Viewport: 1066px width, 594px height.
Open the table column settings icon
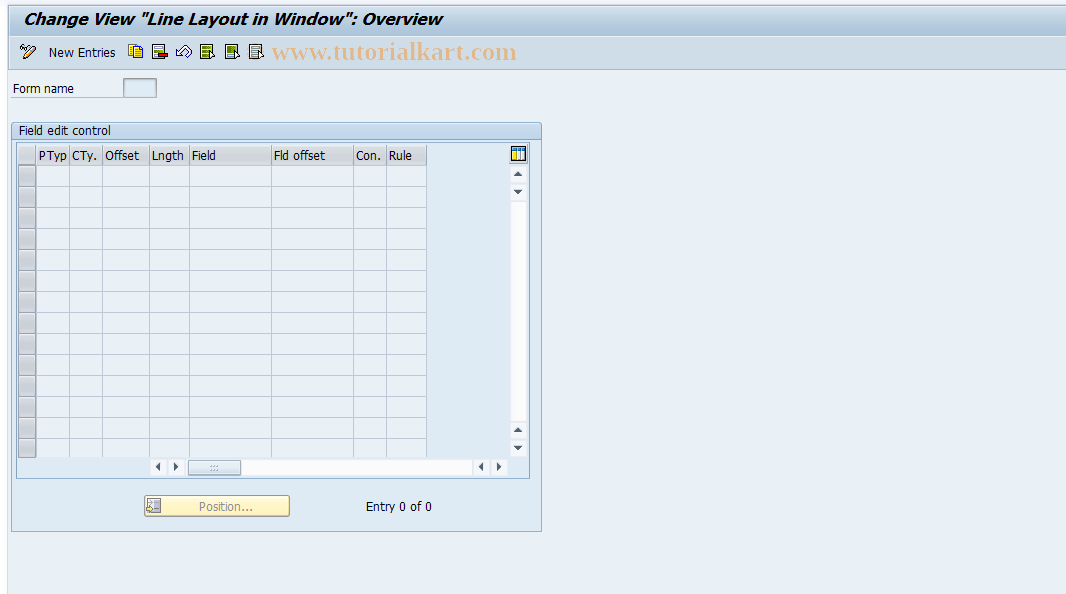tap(518, 154)
